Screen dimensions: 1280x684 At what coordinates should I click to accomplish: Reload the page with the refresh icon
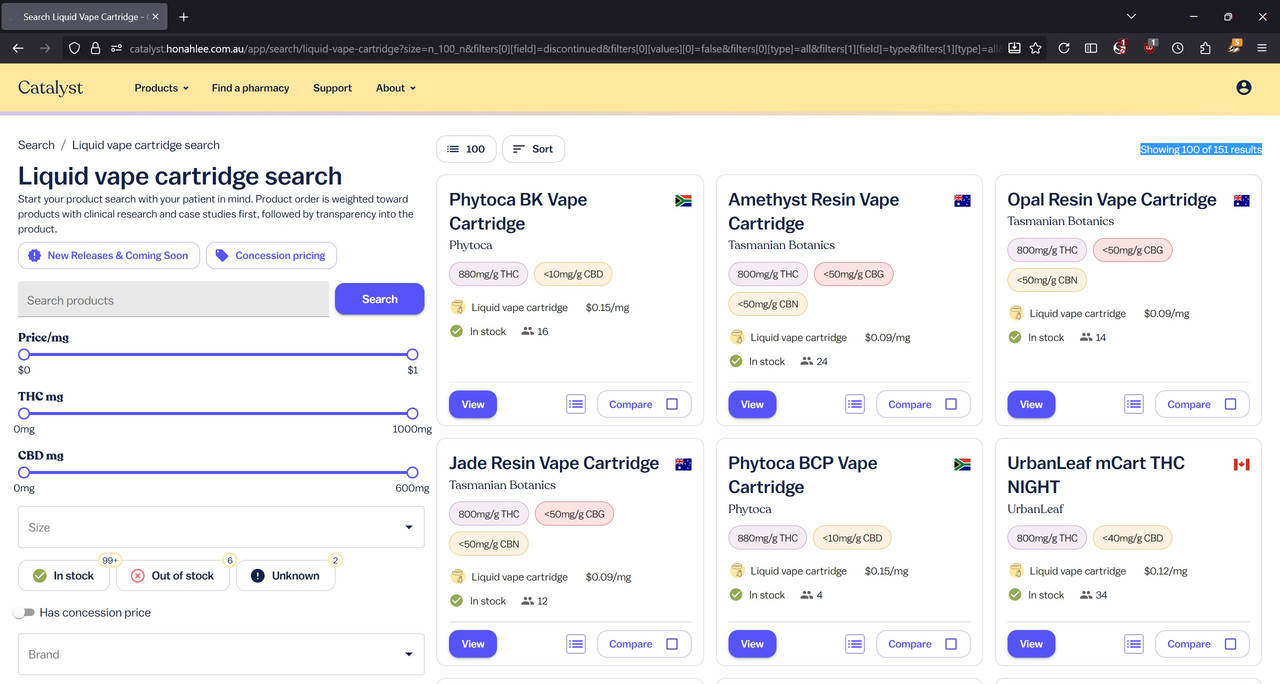click(x=1064, y=48)
